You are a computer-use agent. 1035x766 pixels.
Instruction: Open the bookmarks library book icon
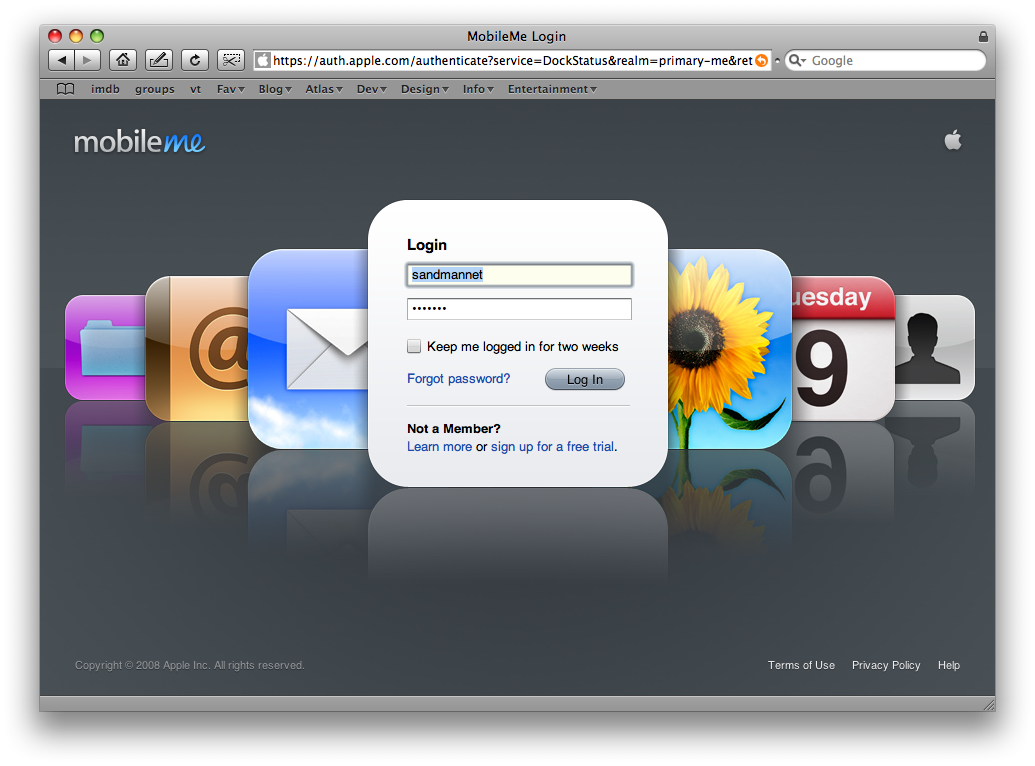[x=65, y=89]
